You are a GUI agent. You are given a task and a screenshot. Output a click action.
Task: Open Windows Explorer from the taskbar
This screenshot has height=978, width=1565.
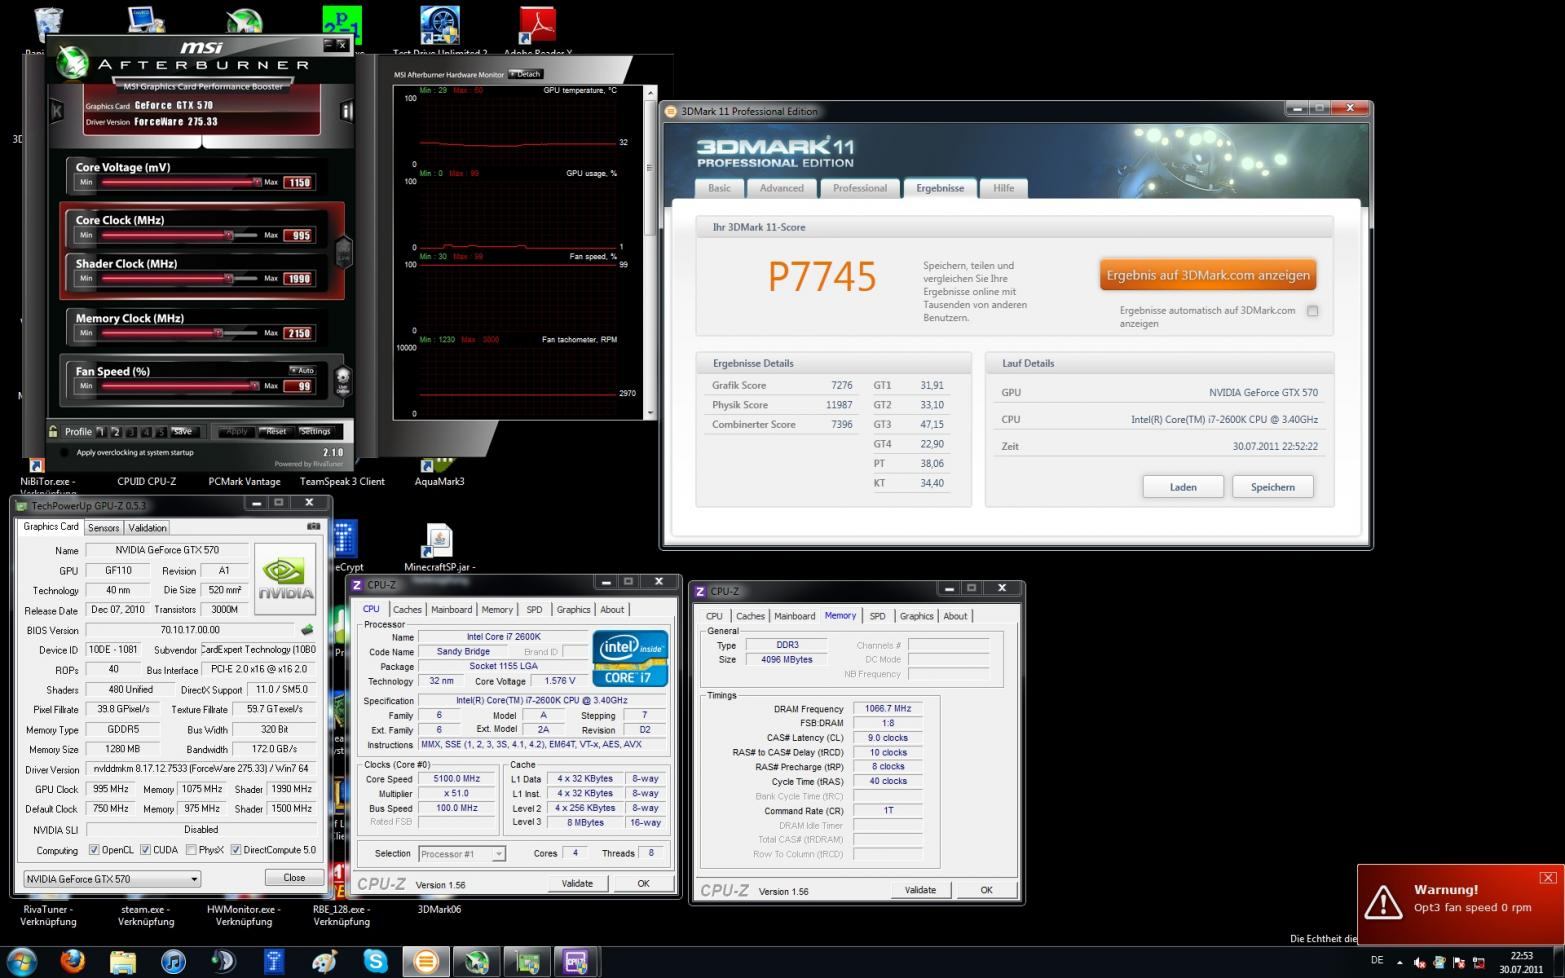pos(122,962)
